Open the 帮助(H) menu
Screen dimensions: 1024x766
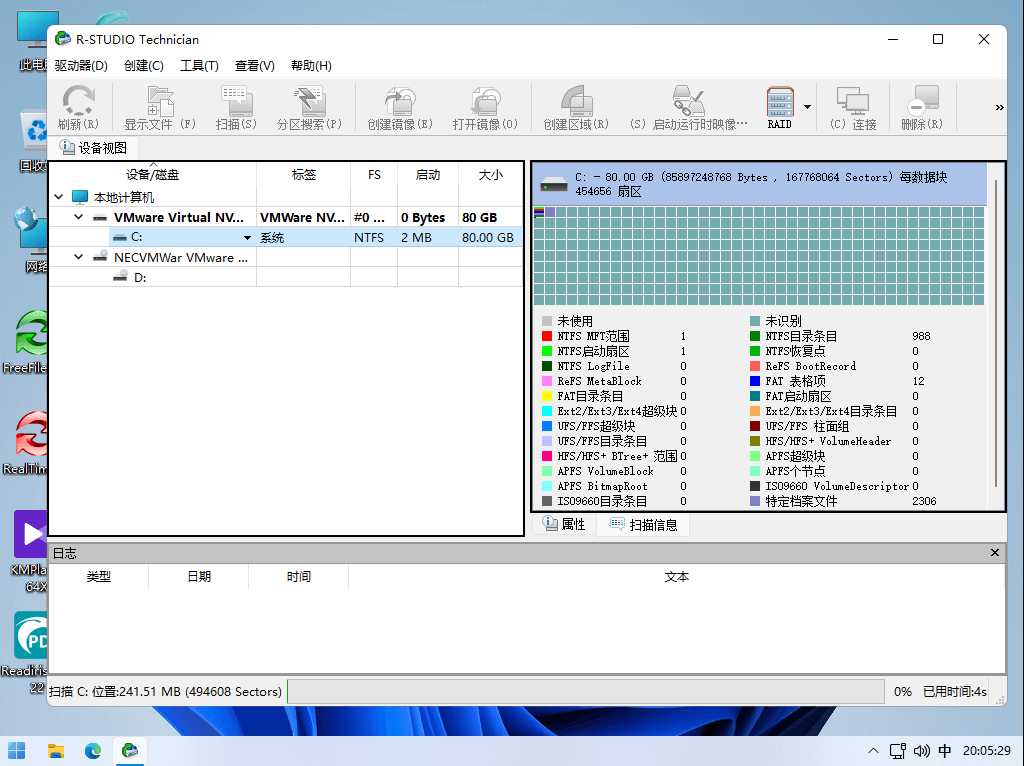[x=311, y=66]
